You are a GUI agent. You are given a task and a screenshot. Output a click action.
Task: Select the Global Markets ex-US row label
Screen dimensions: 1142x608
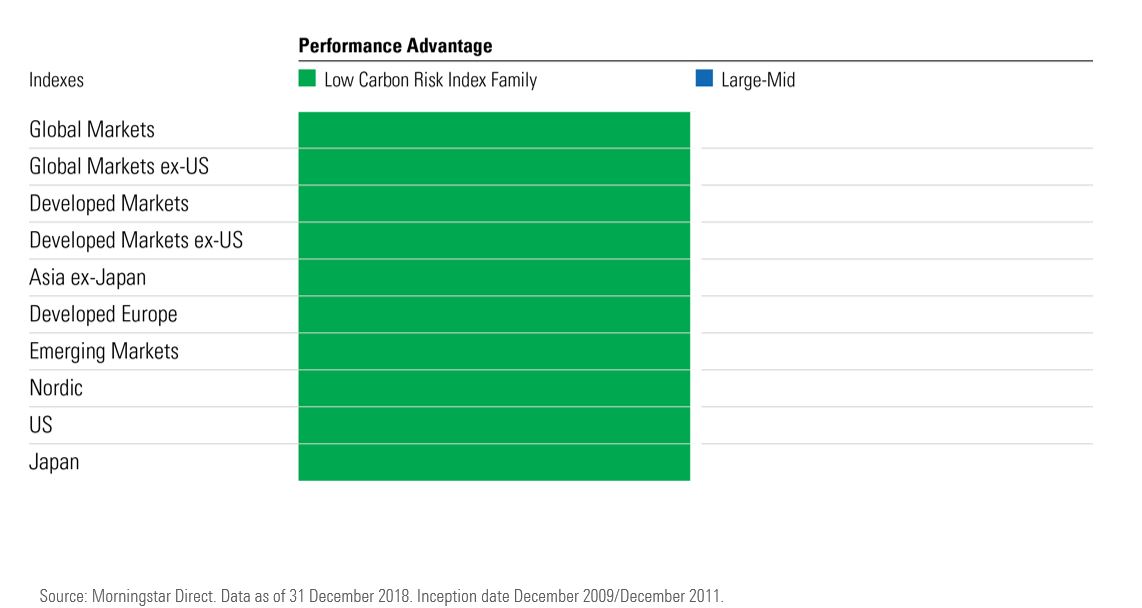[119, 167]
